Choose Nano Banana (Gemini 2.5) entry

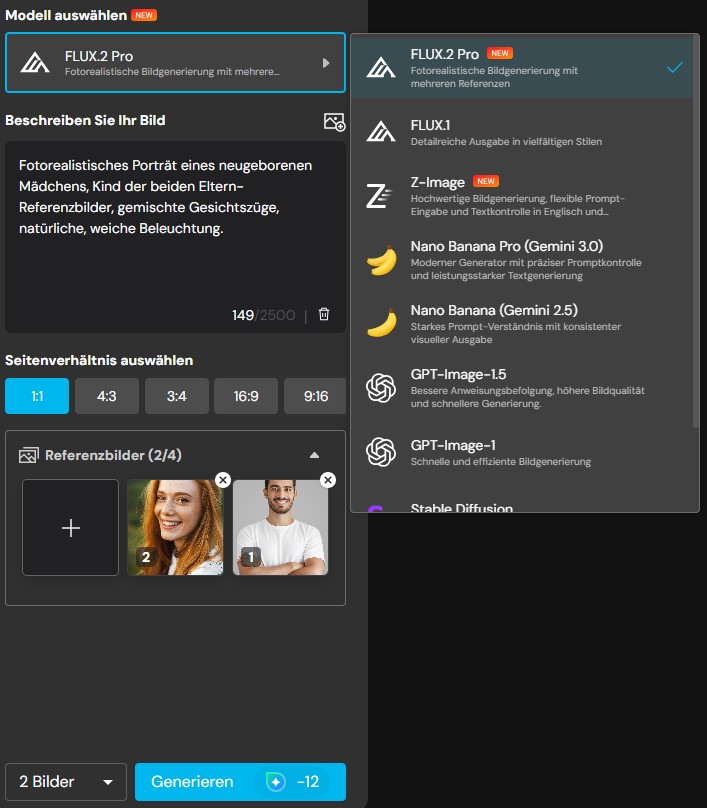(522, 324)
